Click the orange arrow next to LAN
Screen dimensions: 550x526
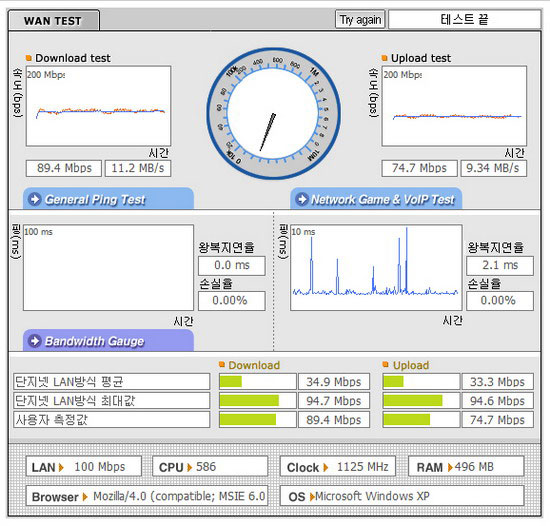(x=61, y=467)
